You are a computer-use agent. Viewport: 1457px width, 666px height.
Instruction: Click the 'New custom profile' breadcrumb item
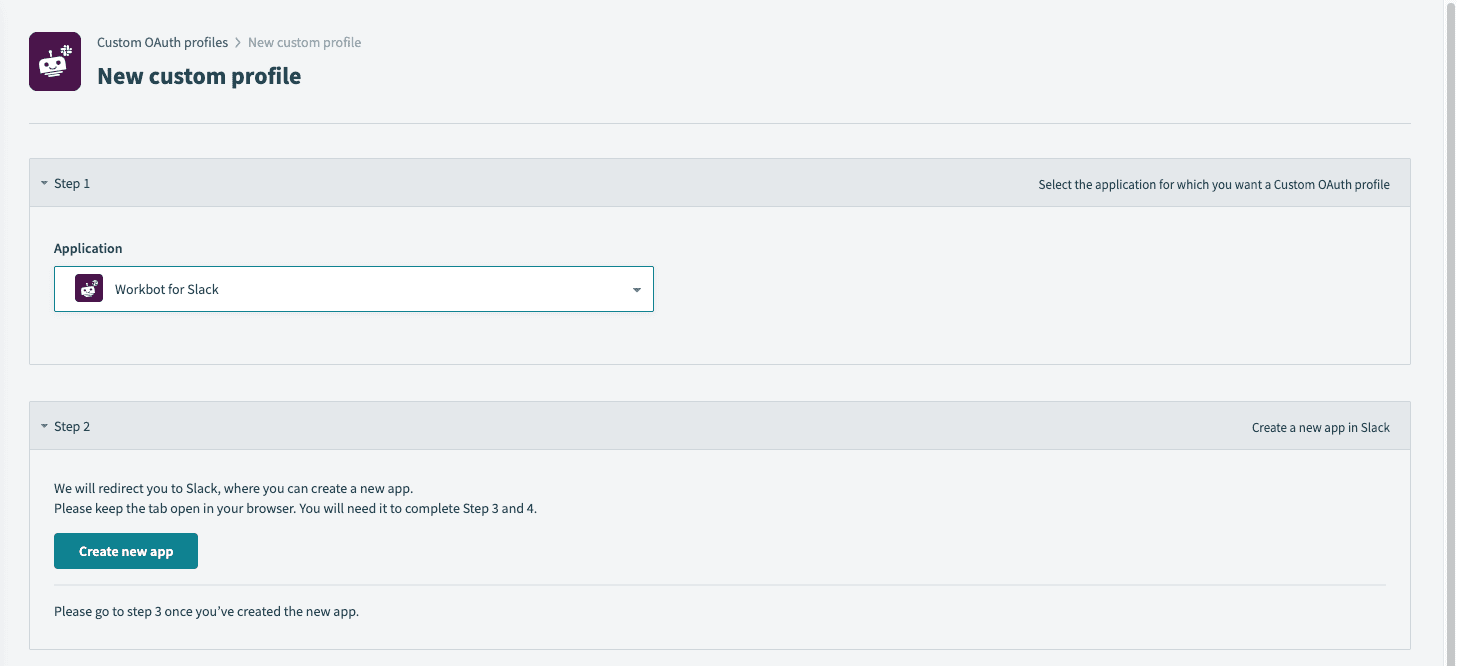(304, 43)
